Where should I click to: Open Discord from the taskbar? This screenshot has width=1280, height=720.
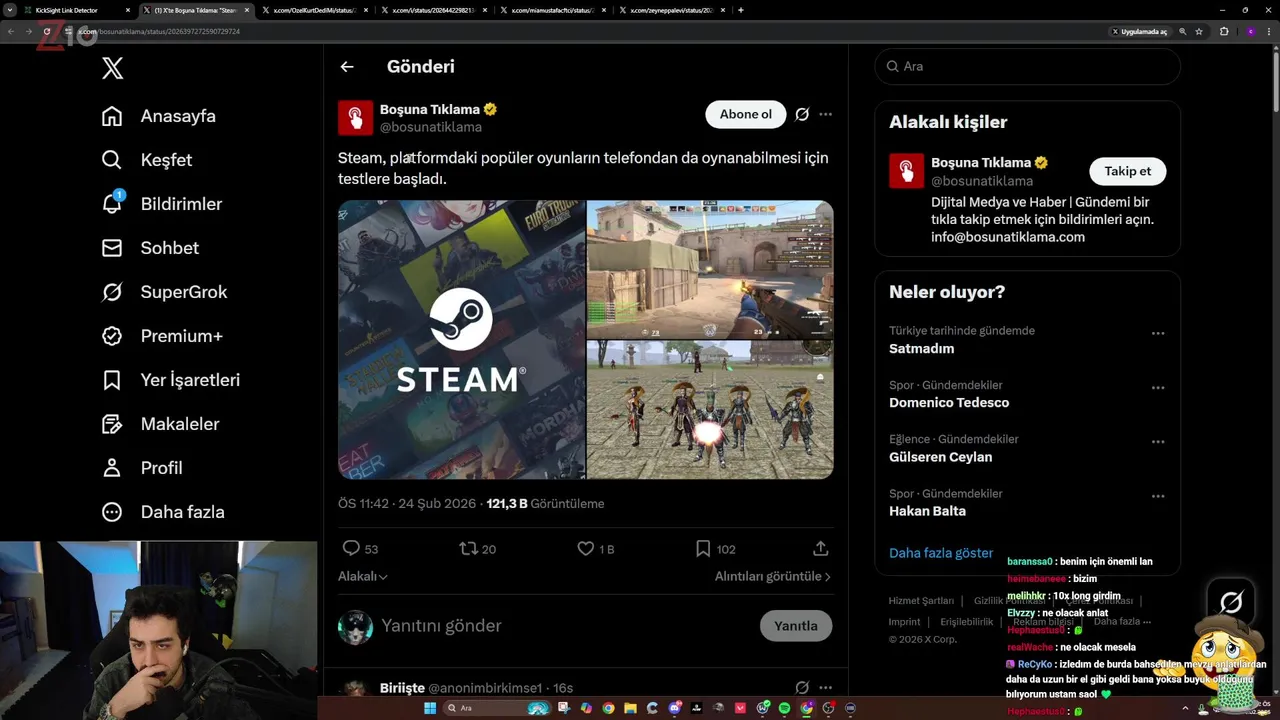[675, 708]
